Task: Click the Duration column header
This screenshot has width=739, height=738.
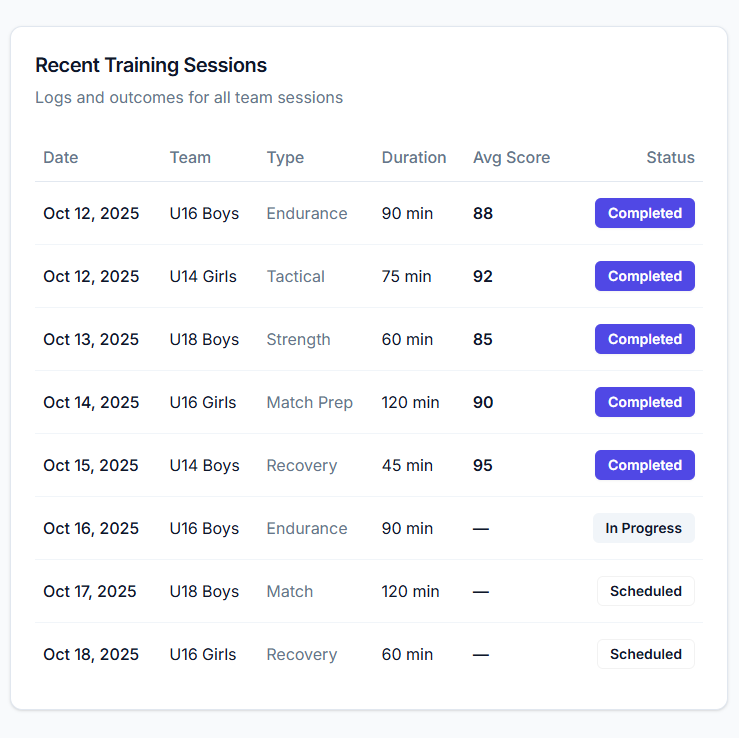Action: tap(414, 157)
